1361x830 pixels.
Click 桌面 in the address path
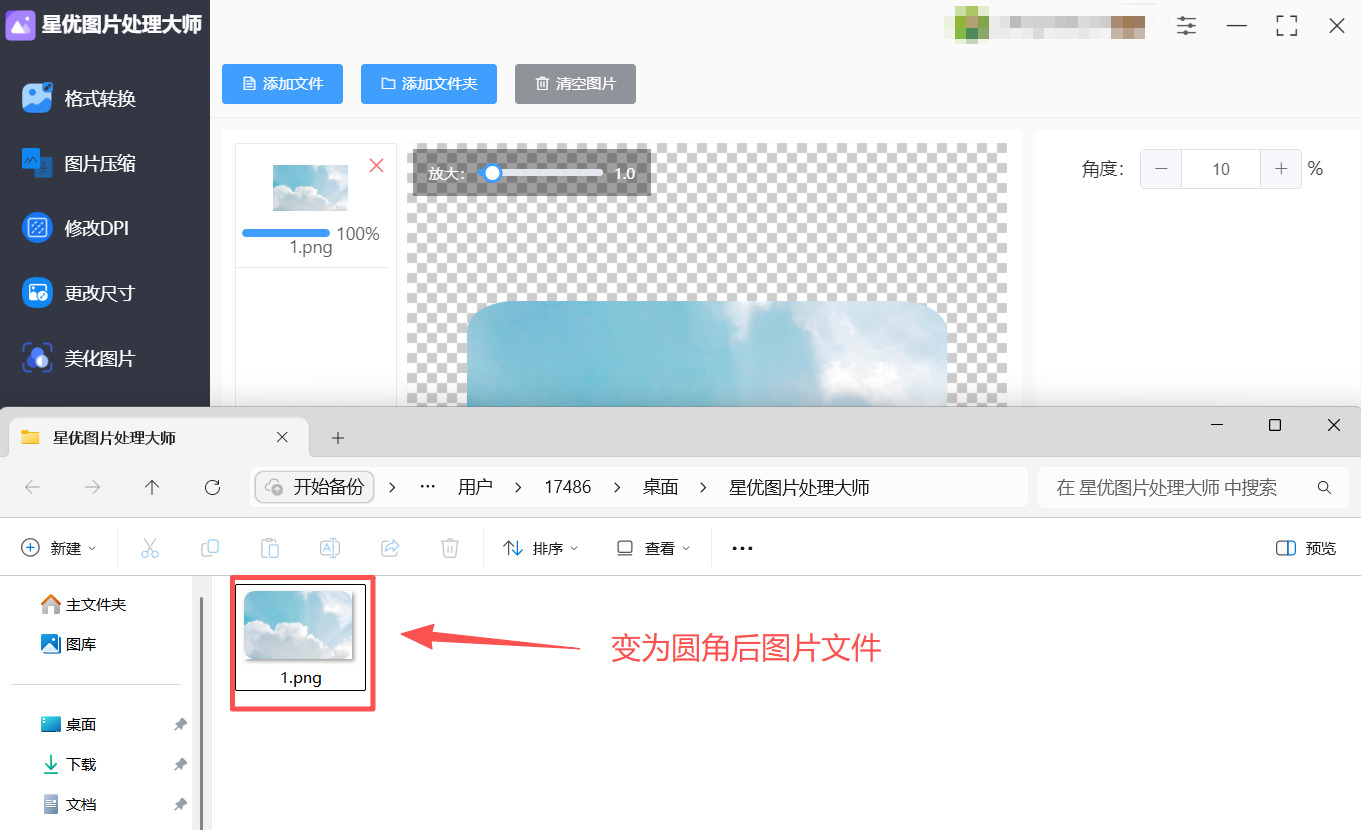coord(660,487)
